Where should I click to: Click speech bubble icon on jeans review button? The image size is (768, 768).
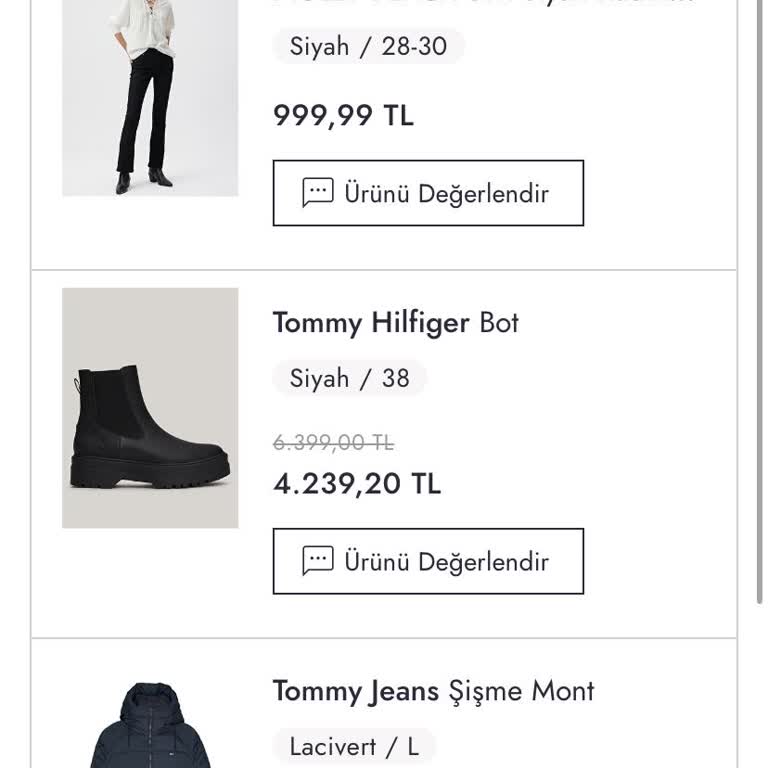318,193
